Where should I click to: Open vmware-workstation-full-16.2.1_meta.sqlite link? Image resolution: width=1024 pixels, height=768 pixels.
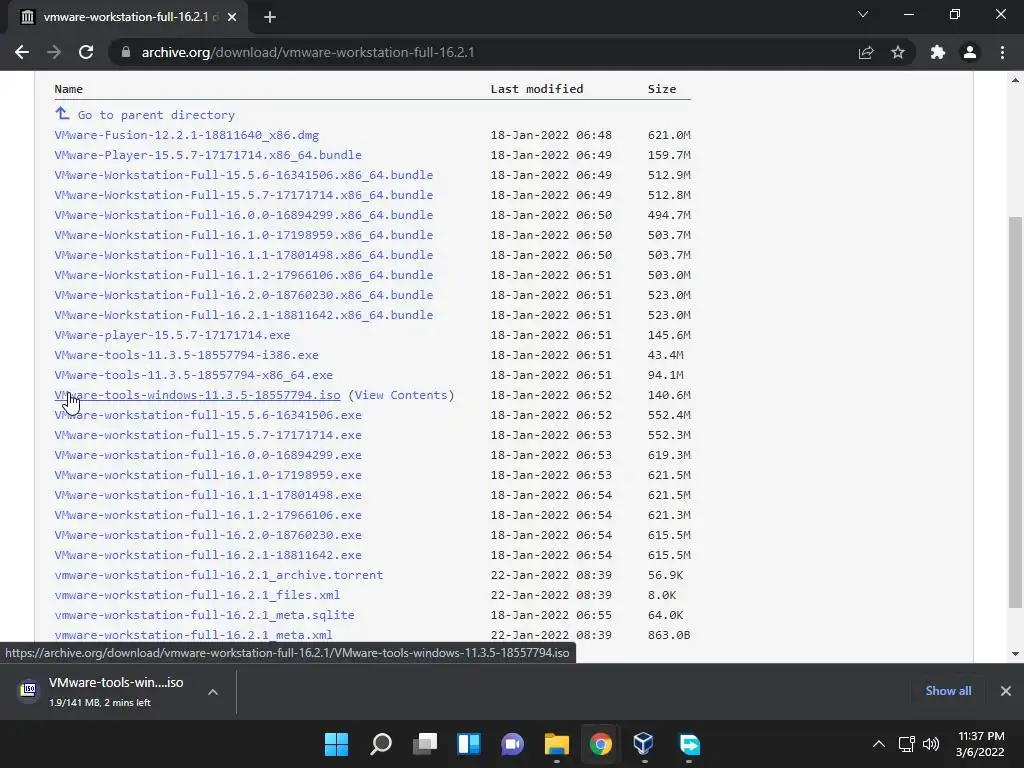[x=204, y=615]
